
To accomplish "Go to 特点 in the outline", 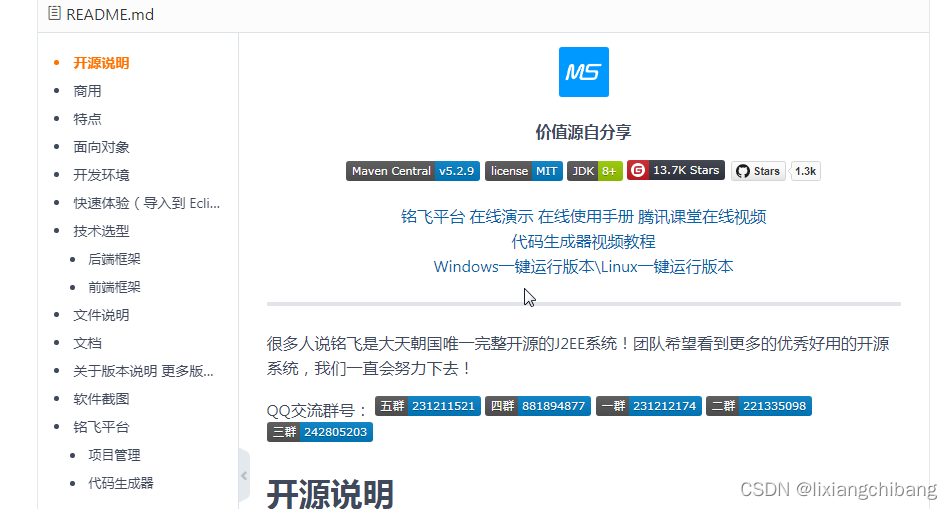I will 87,119.
